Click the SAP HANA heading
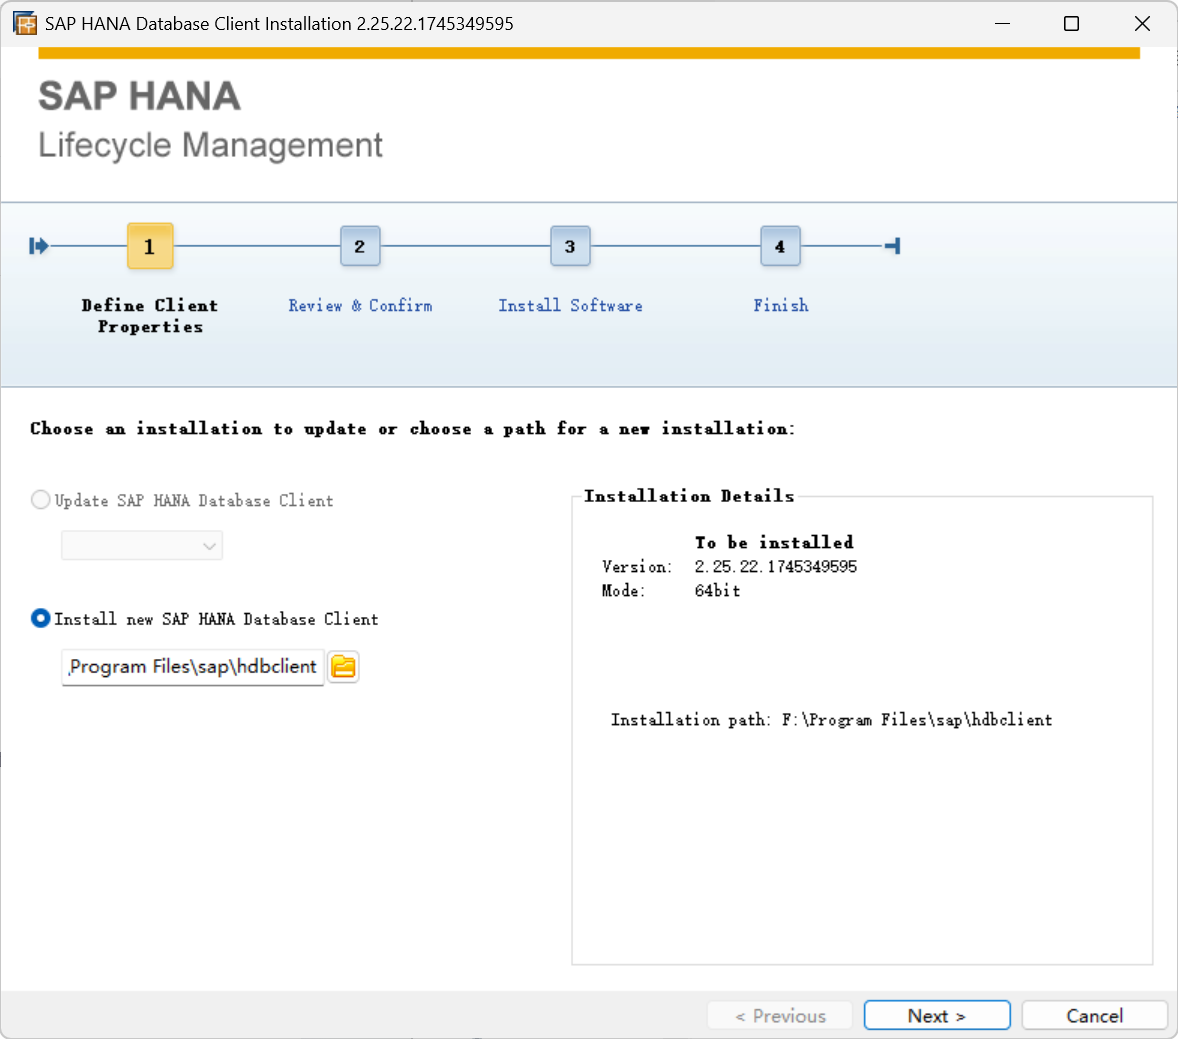Image resolution: width=1178 pixels, height=1039 pixels. (x=140, y=96)
